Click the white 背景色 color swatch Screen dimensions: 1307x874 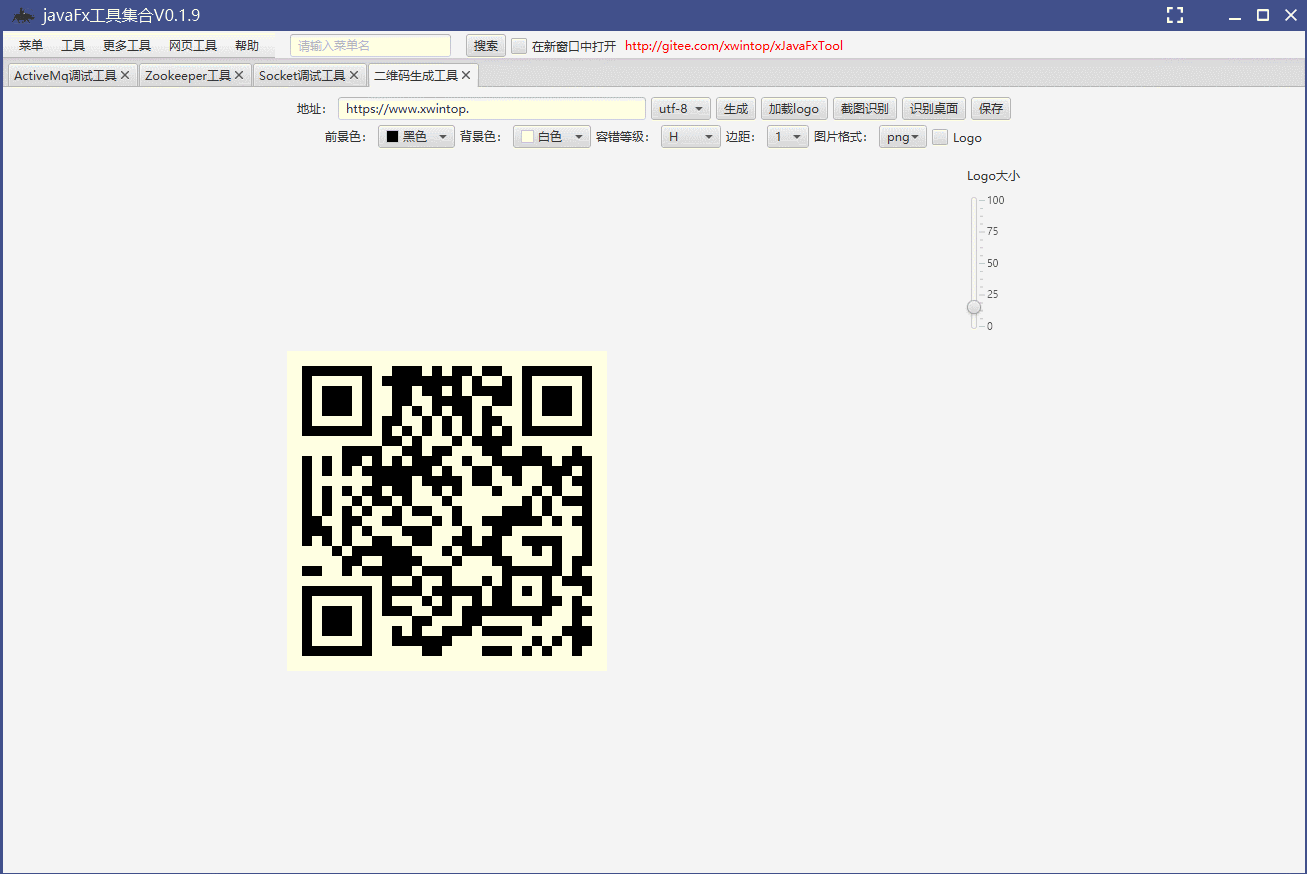pos(527,137)
